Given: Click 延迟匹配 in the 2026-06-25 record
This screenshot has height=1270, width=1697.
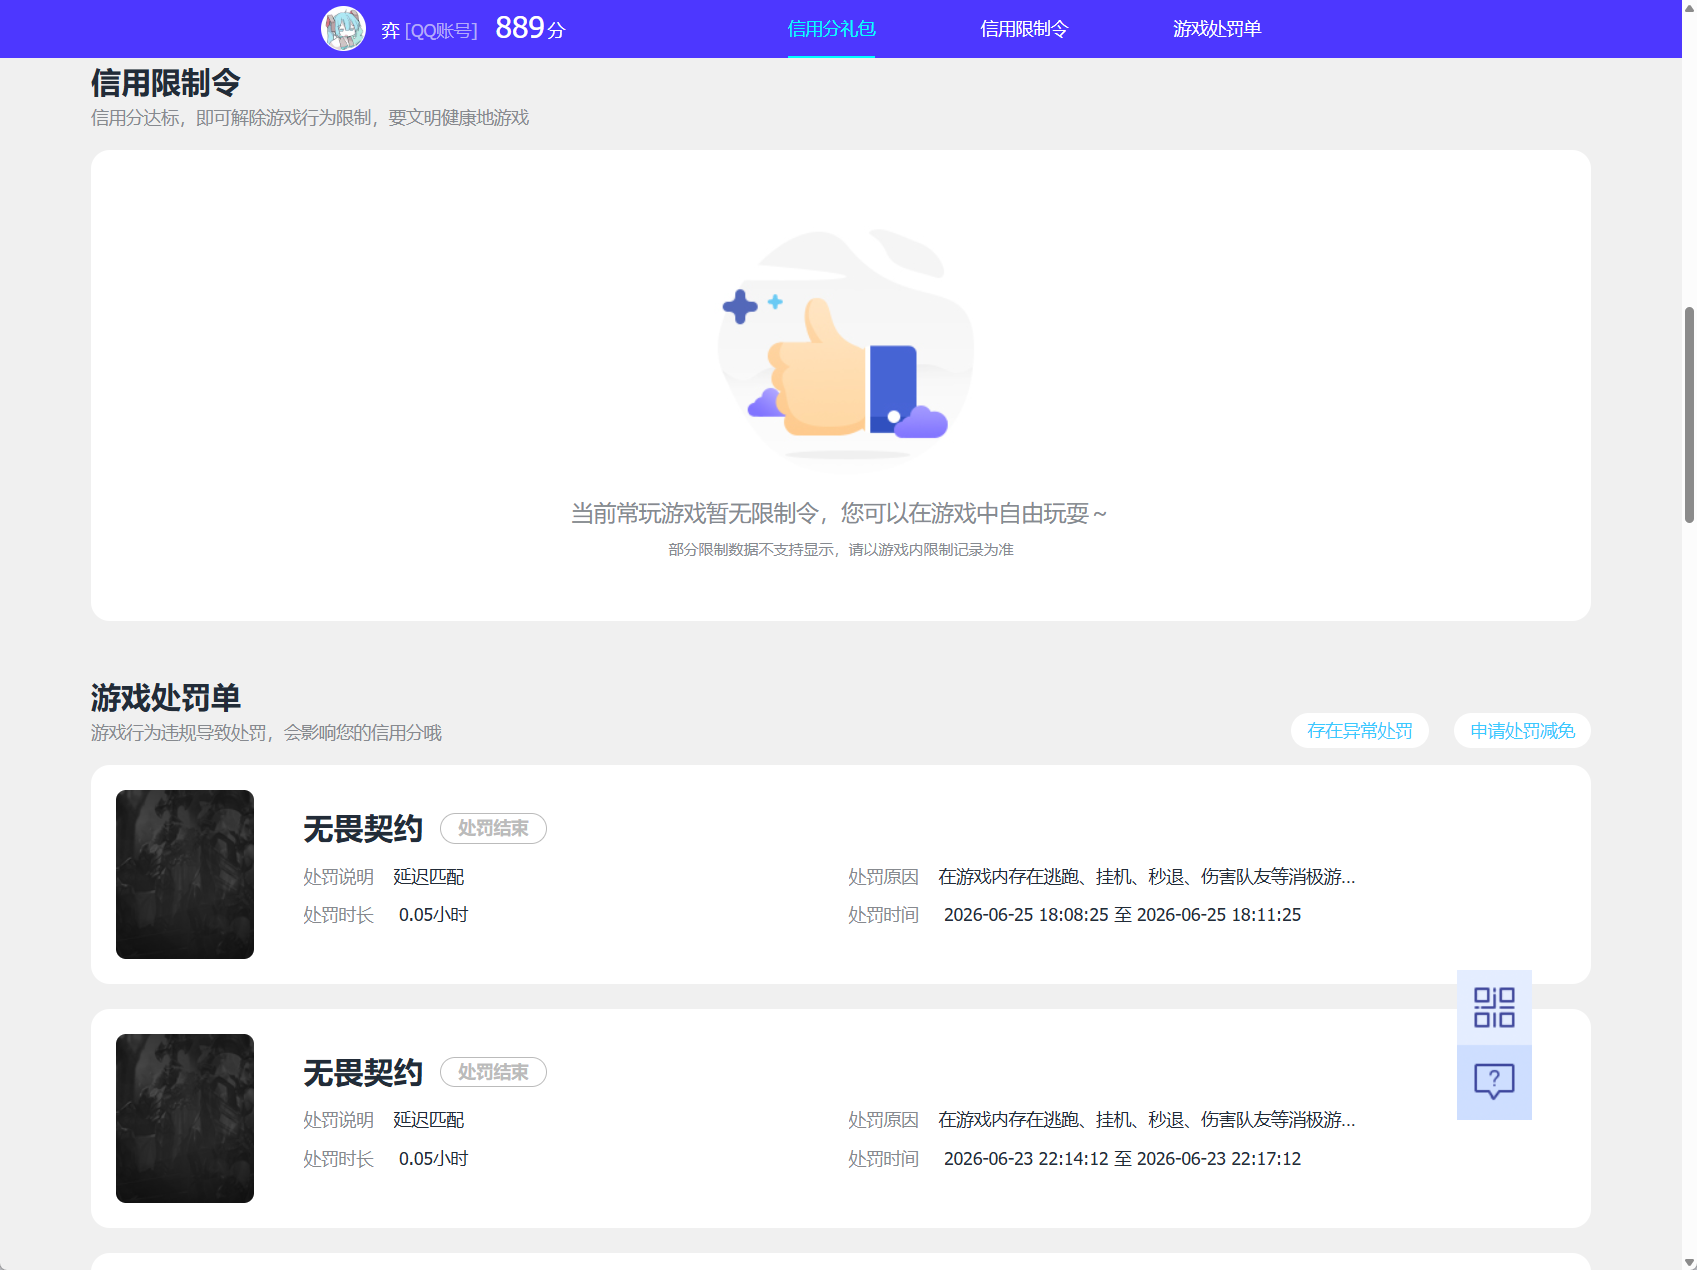Looking at the screenshot, I should [x=428, y=877].
